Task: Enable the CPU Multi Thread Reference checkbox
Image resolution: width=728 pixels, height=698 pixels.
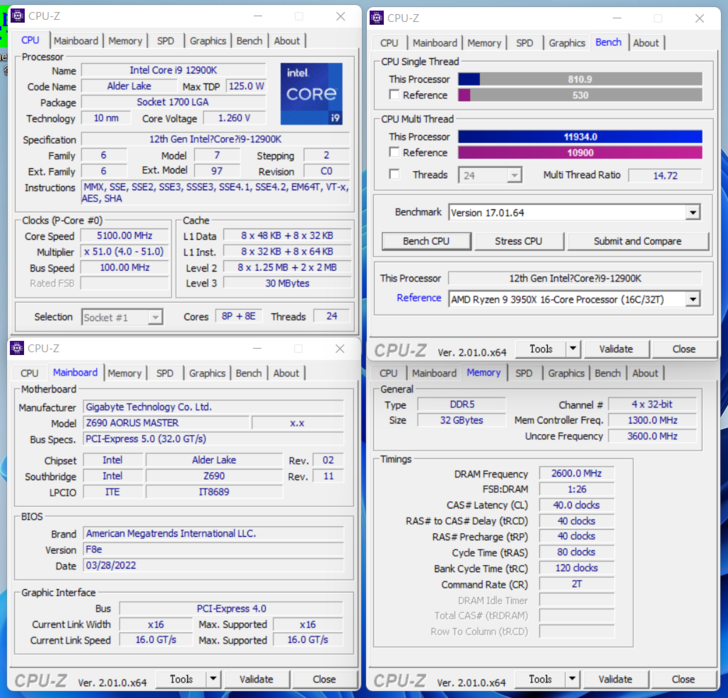Action: click(395, 153)
